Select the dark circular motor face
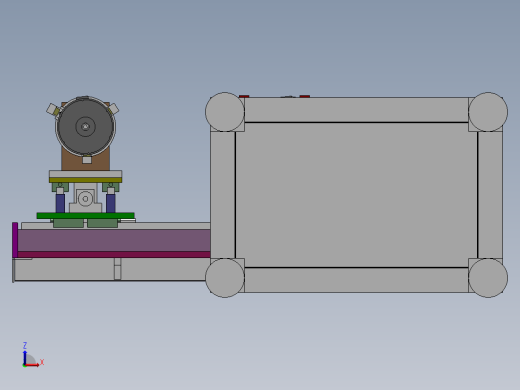 coord(85,126)
